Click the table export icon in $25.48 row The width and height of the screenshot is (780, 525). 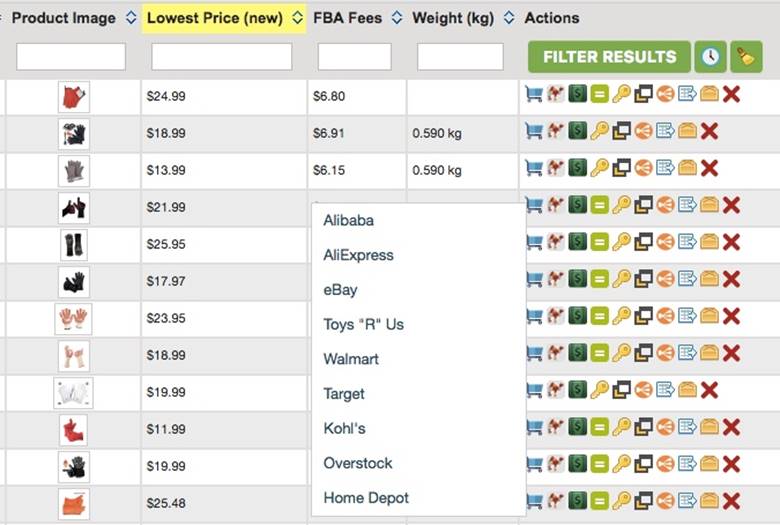687,500
